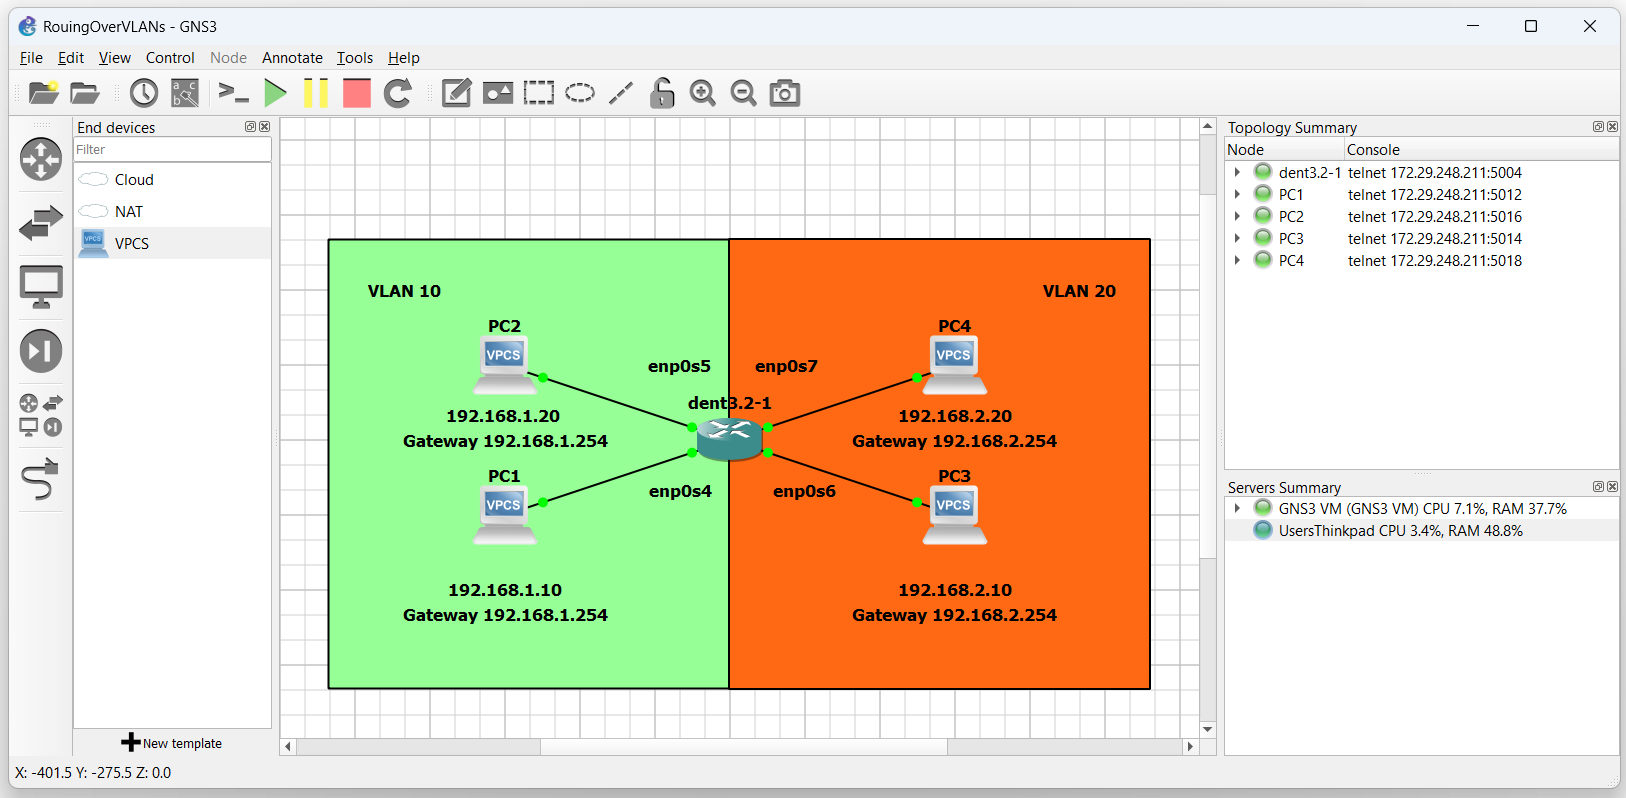Browse switches in device sidebar
The width and height of the screenshot is (1626, 798).
[x=41, y=223]
